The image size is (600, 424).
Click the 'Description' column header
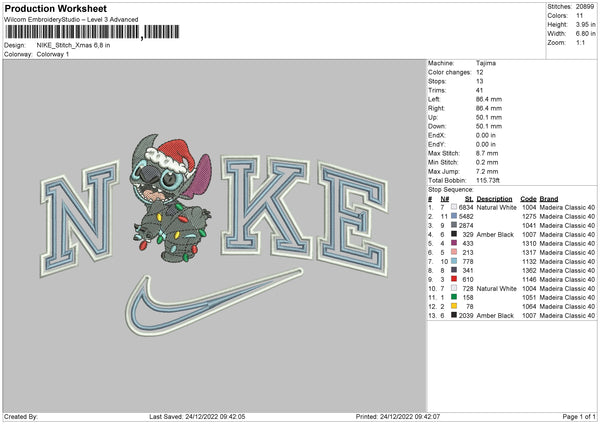tap(494, 199)
